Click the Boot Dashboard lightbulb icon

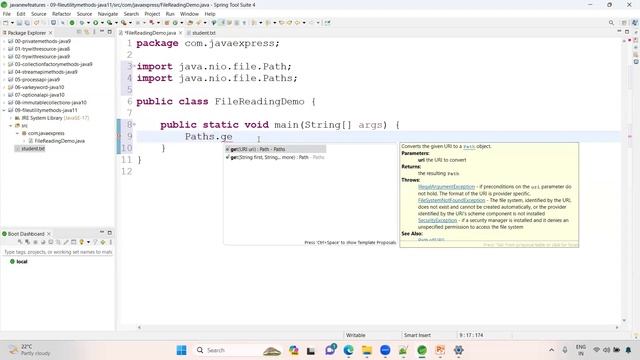click(81, 242)
